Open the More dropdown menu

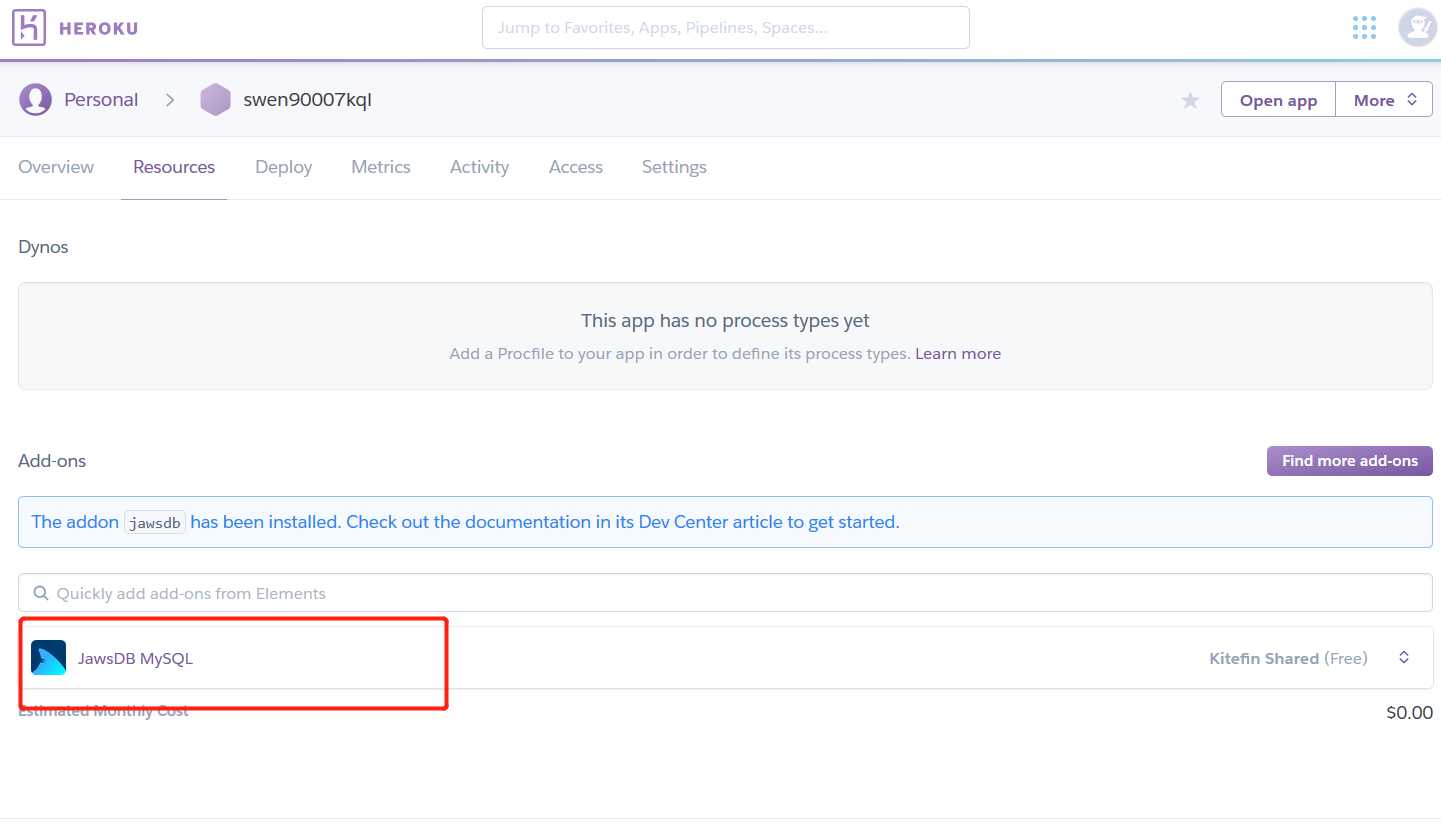[x=1384, y=100]
